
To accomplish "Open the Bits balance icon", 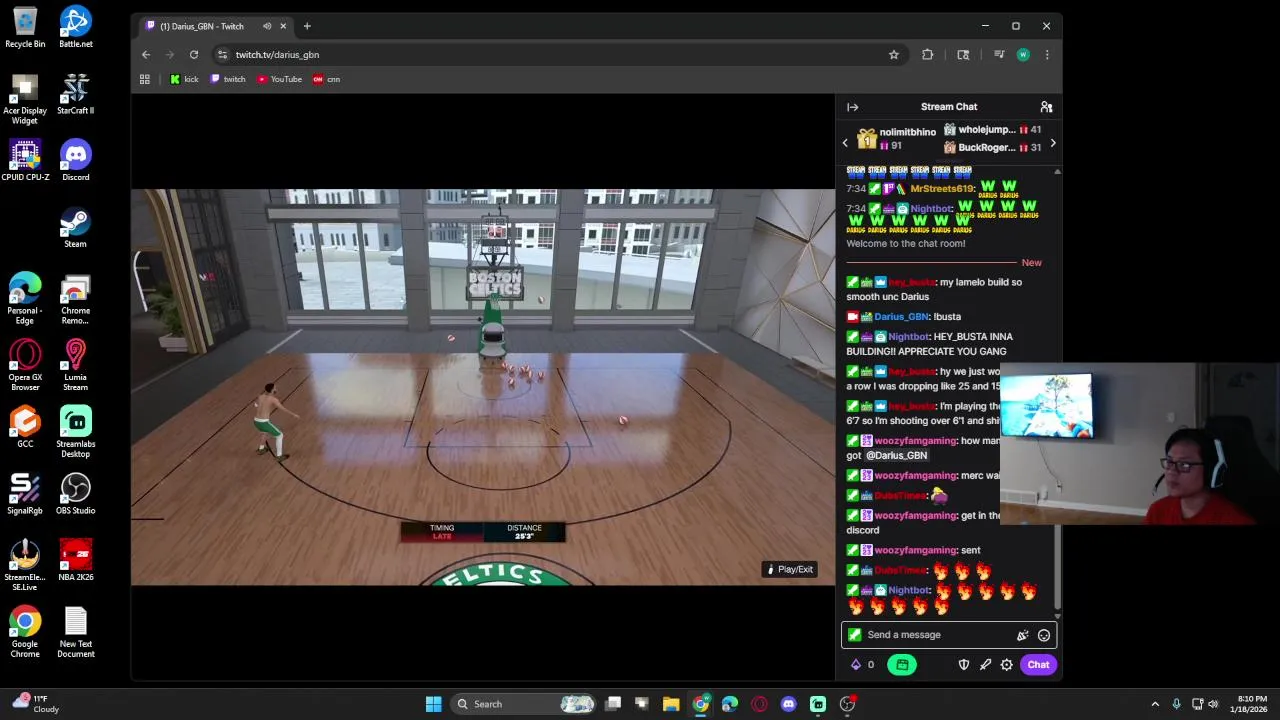I will [x=856, y=664].
